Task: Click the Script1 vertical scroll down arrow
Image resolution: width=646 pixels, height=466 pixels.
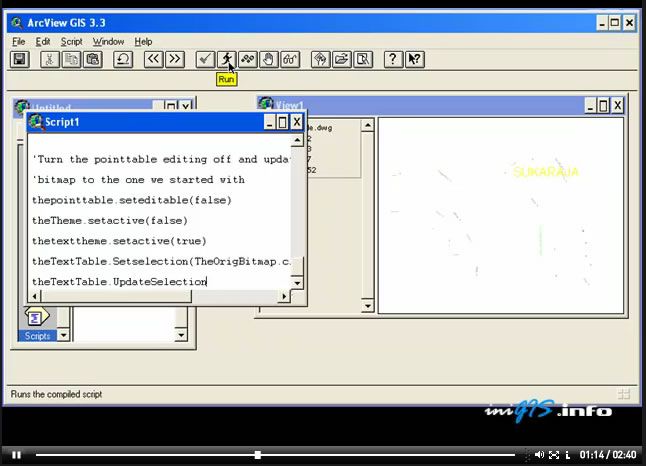Action: [297, 283]
